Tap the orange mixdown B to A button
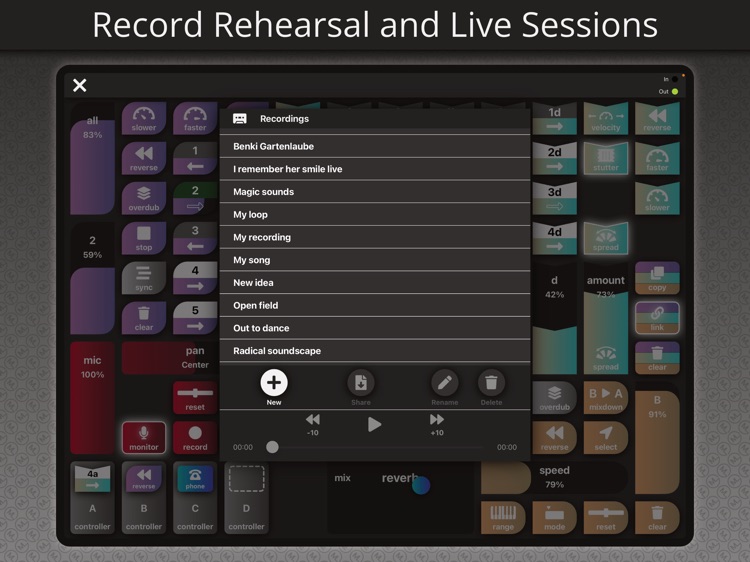750x562 pixels. point(606,397)
